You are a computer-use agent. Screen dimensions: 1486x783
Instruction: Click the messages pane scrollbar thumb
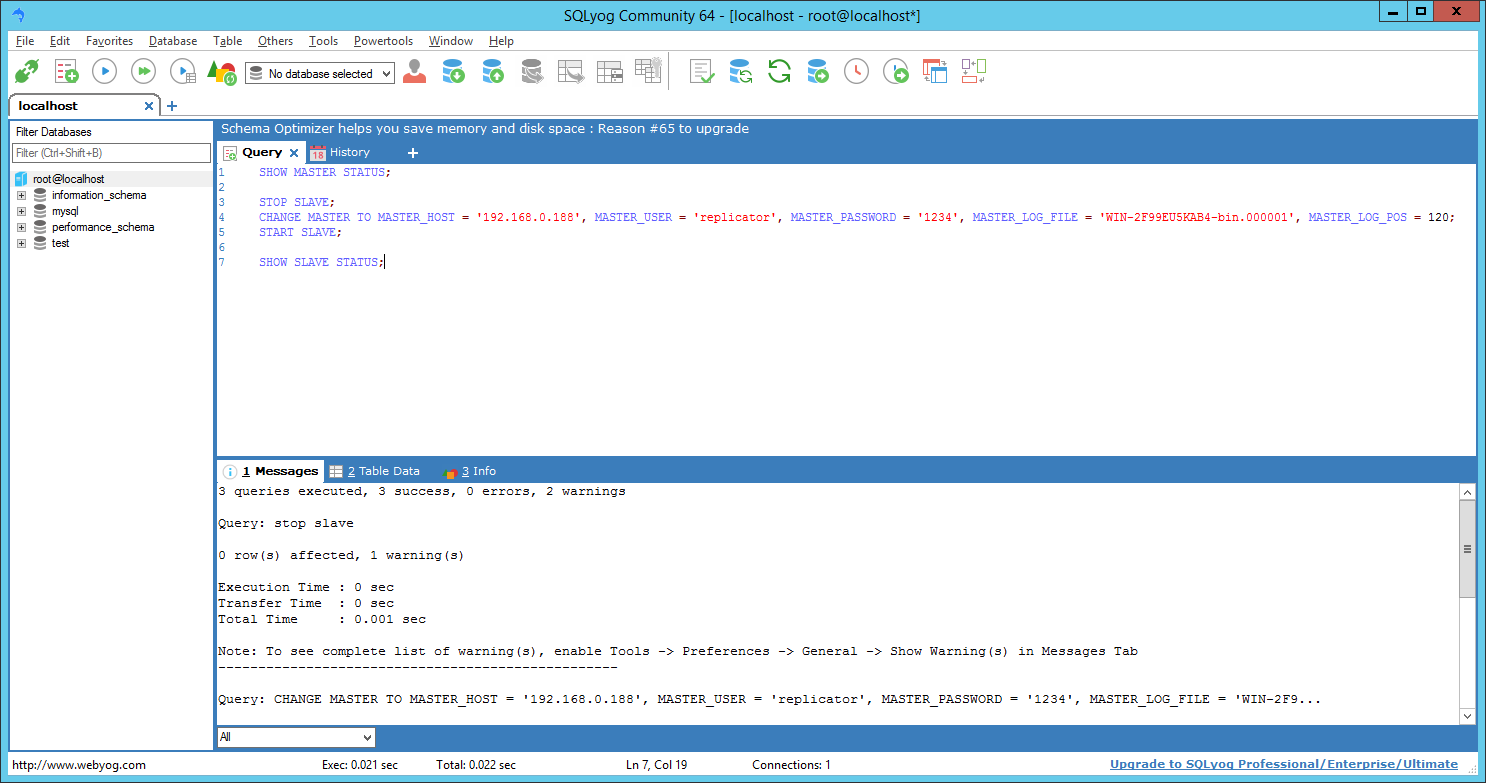click(x=1467, y=549)
